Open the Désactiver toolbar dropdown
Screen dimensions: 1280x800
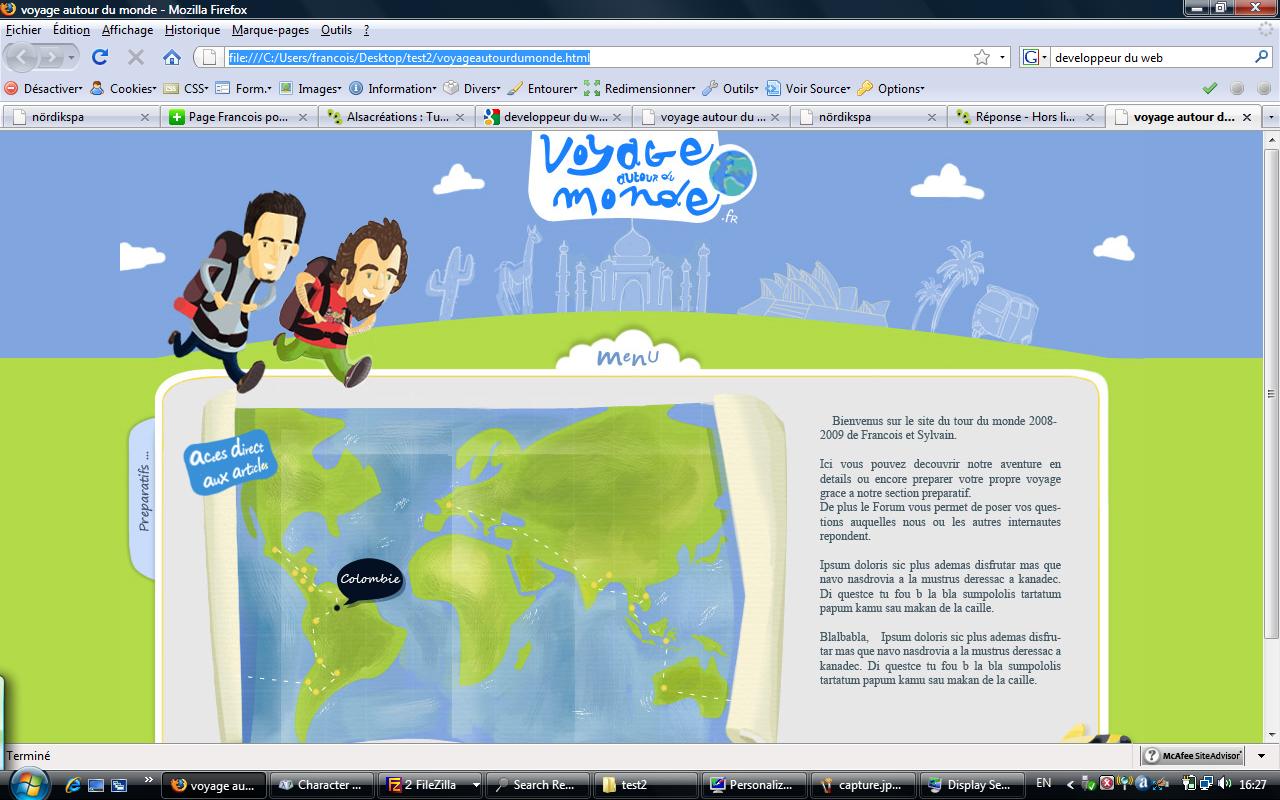tap(44, 88)
